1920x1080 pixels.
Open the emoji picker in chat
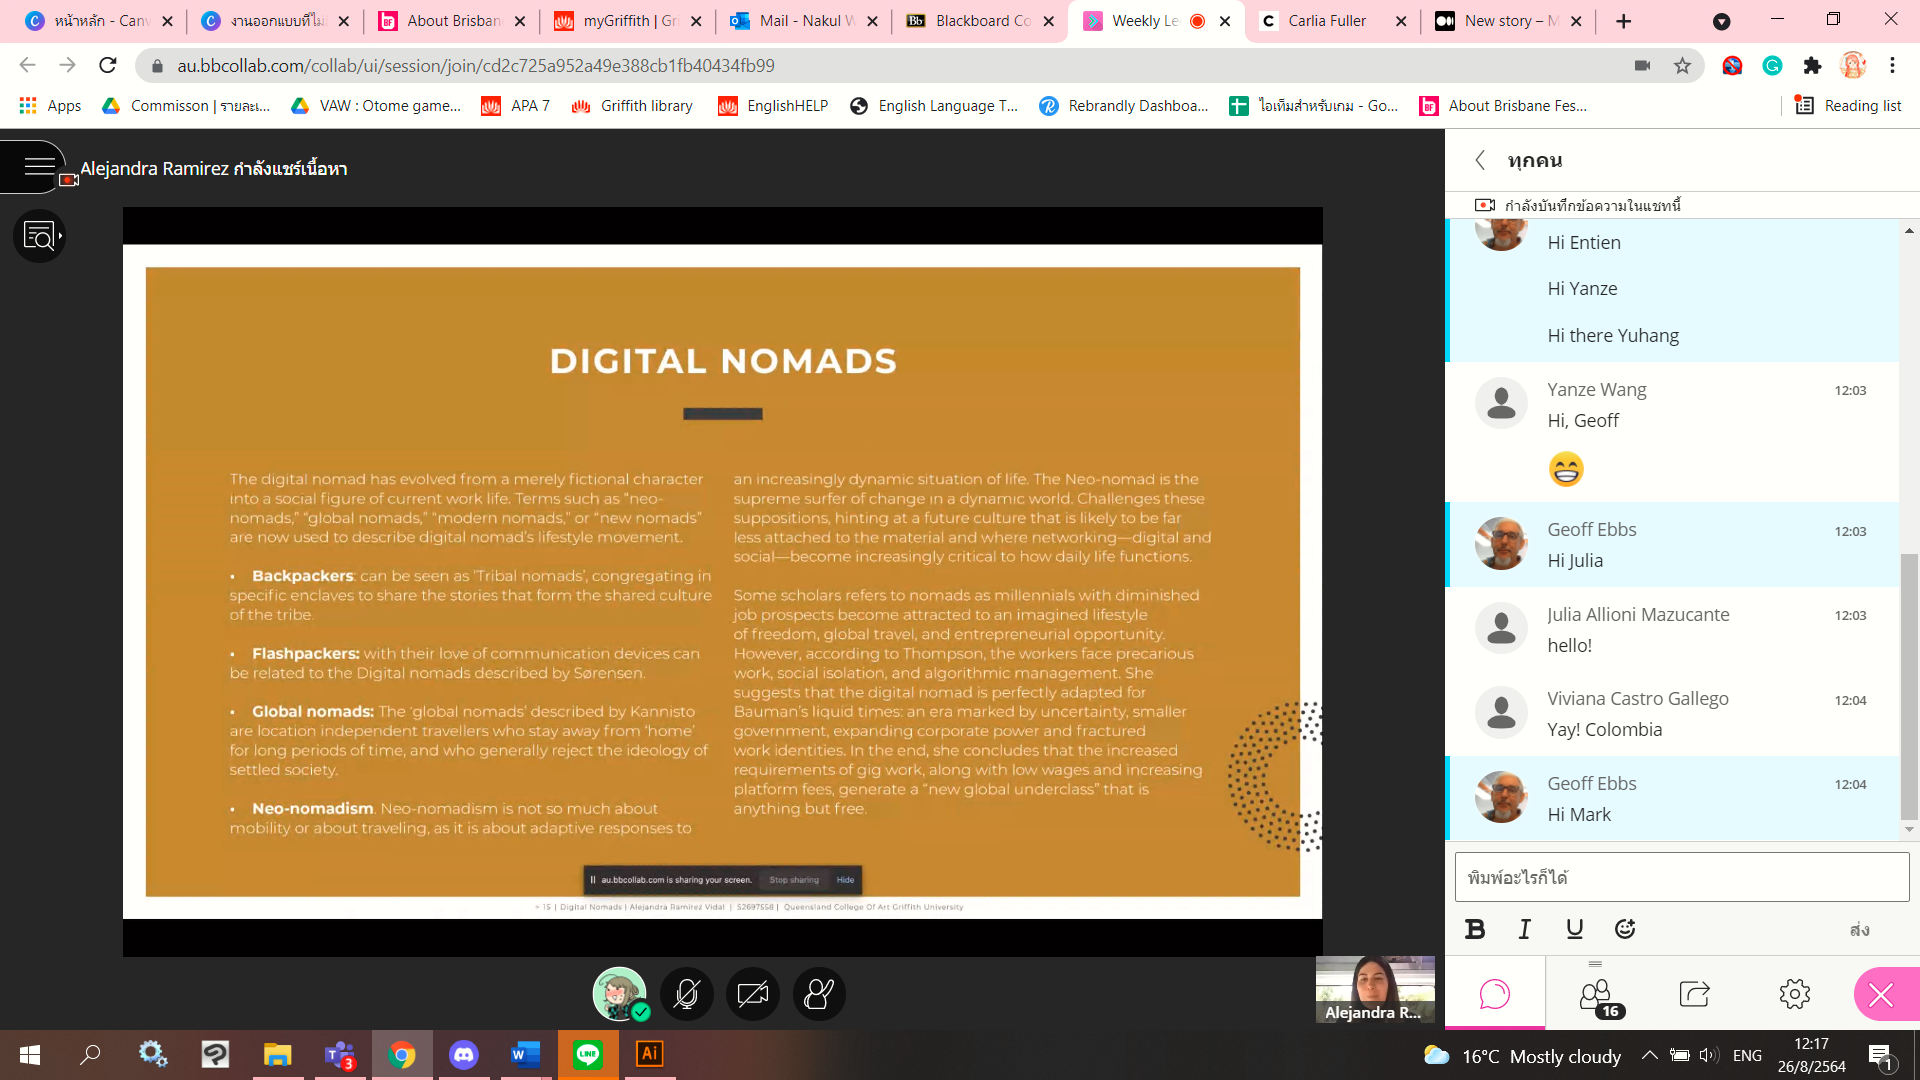pyautogui.click(x=1625, y=929)
